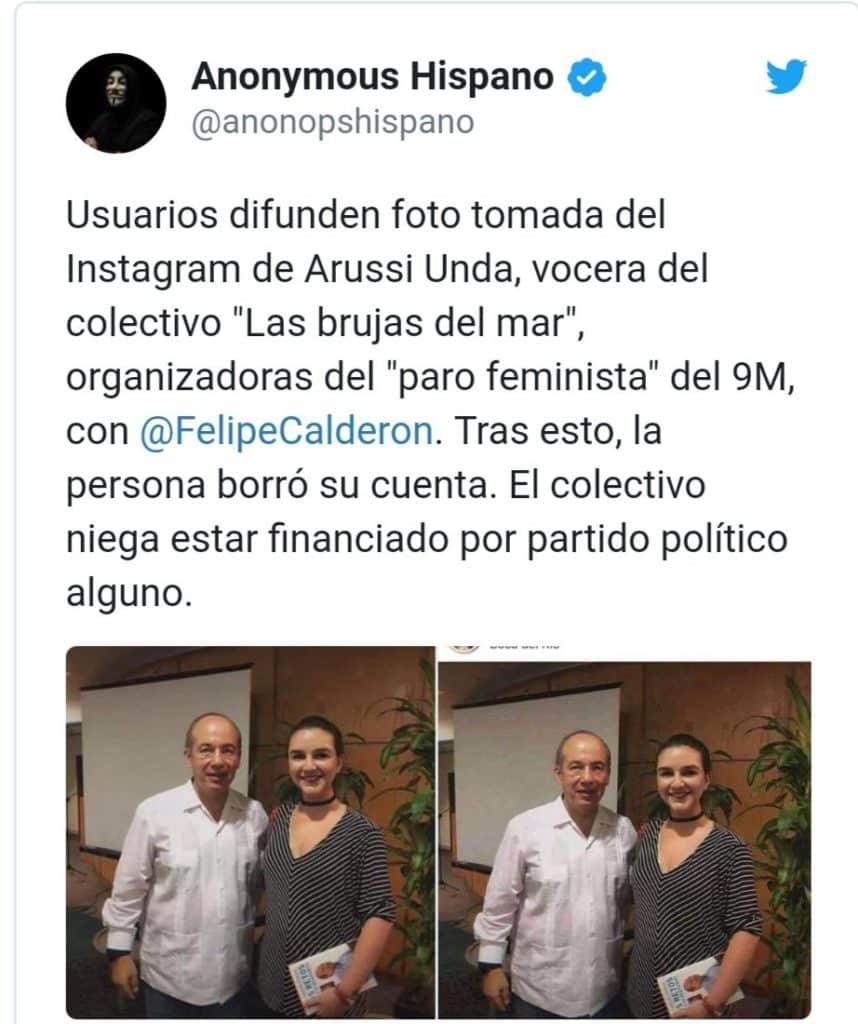Click the black choker in the left photo
The width and height of the screenshot is (858, 1024).
point(319,801)
